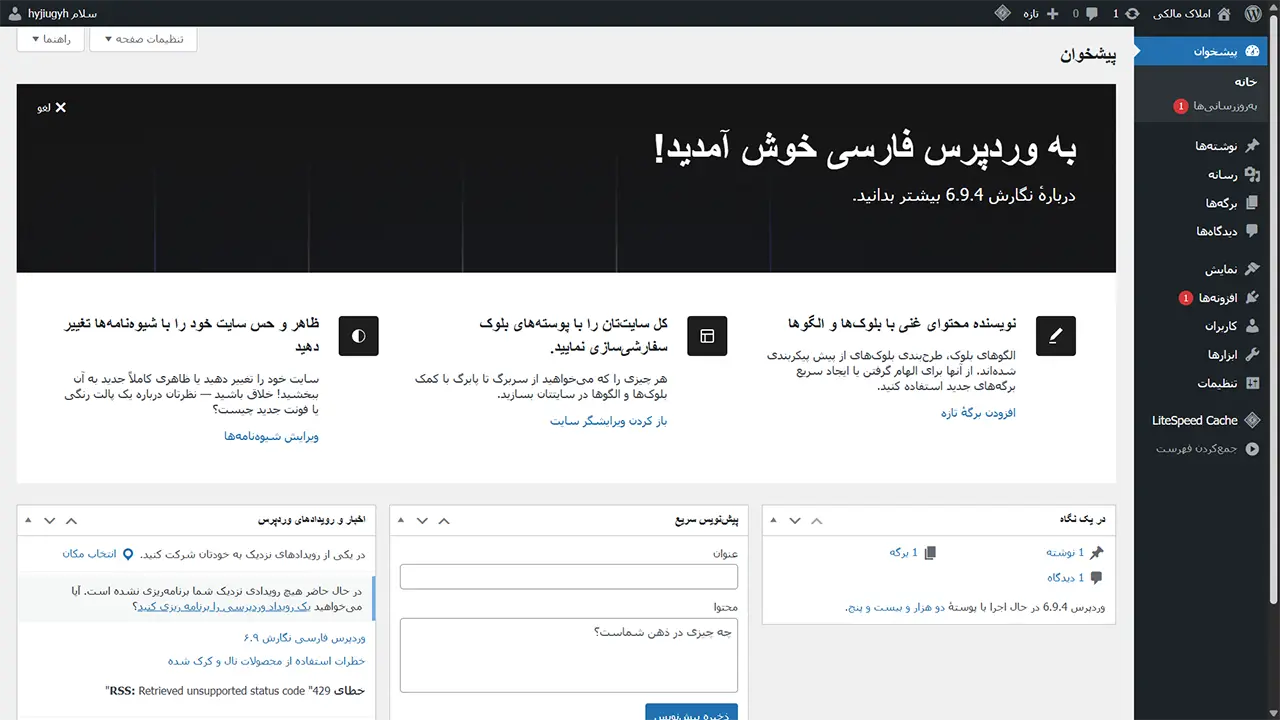
Task: Move در یک نگاه panel up
Action: (817, 520)
